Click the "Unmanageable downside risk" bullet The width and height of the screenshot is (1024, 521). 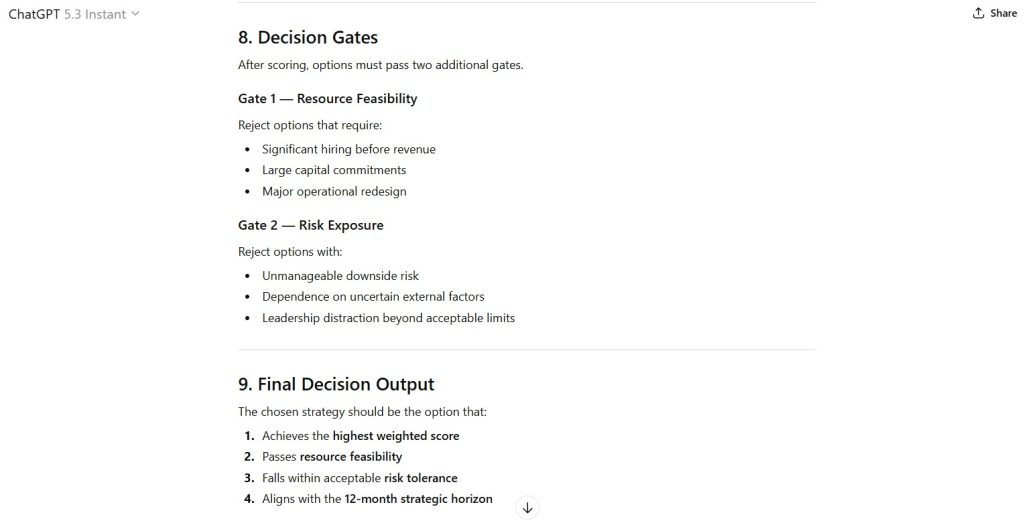point(340,275)
